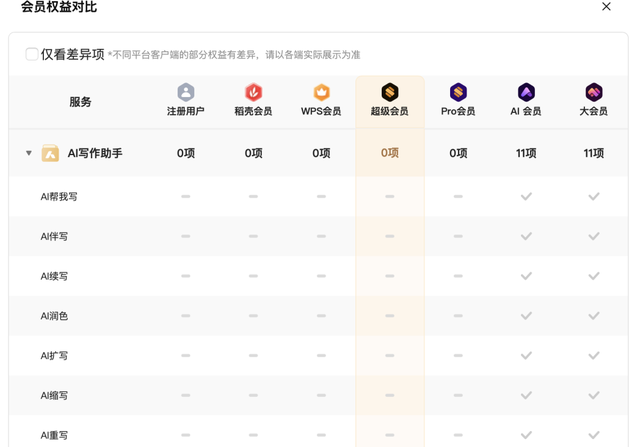Click the AI写作助手 folder icon
640x447 pixels.
pyautogui.click(x=50, y=154)
